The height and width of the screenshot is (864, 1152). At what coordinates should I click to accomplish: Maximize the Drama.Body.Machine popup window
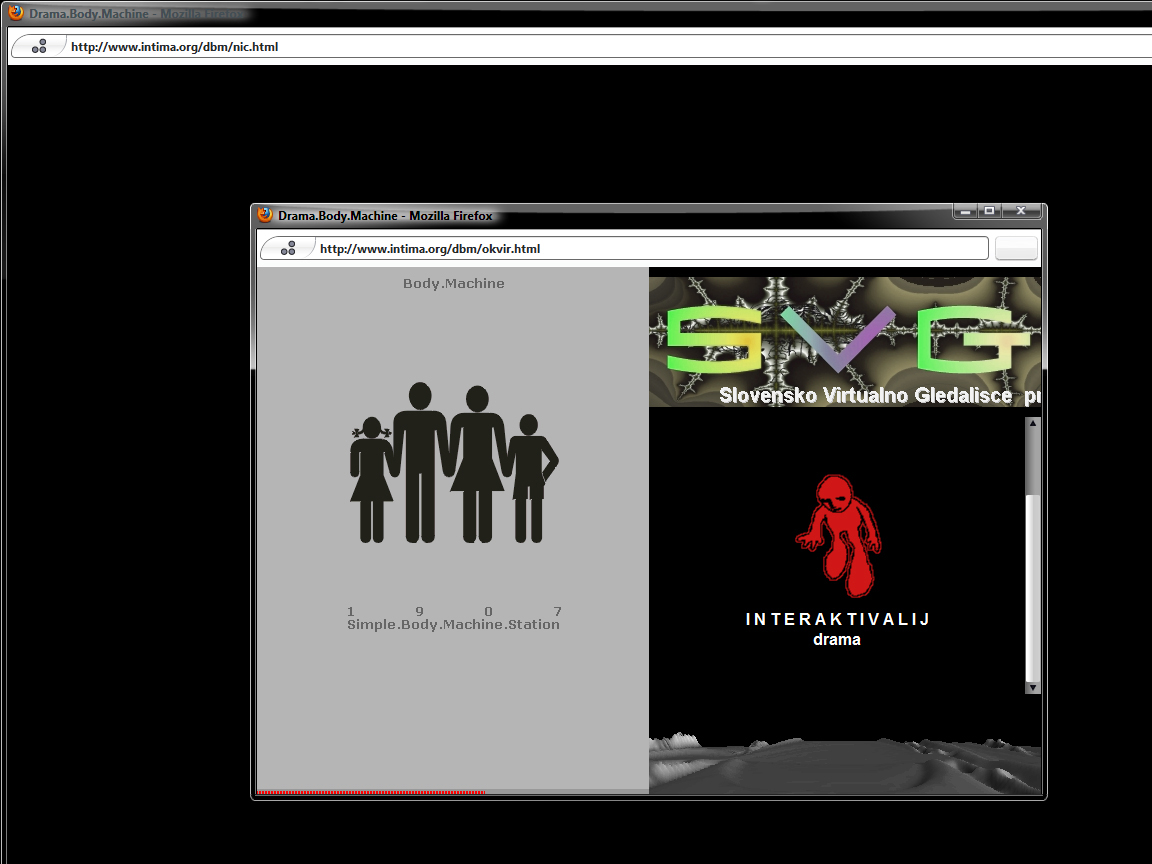989,211
